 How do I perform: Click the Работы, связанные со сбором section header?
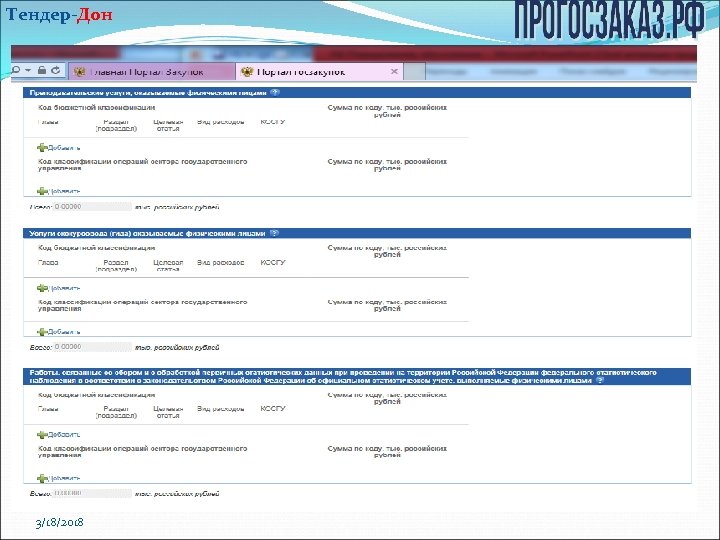pyautogui.click(x=357, y=377)
